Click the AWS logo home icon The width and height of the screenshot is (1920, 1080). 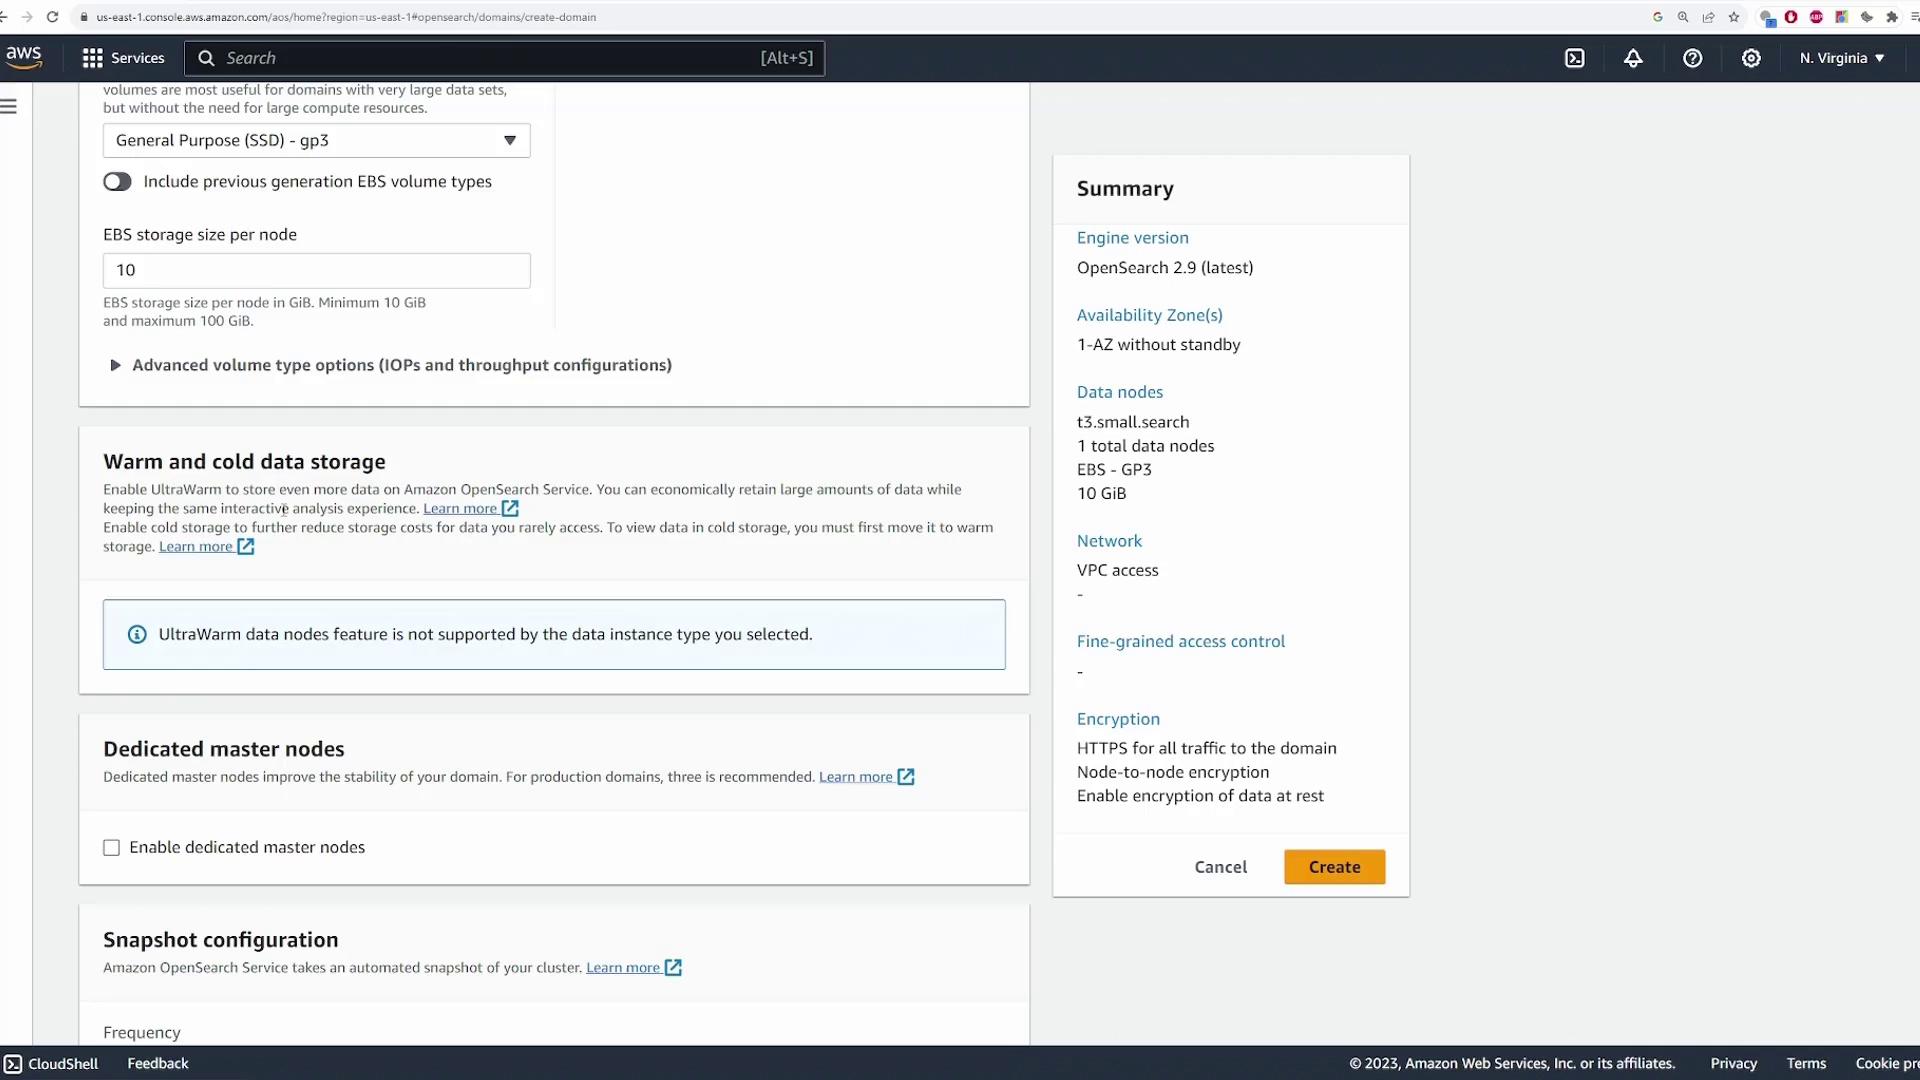(24, 57)
